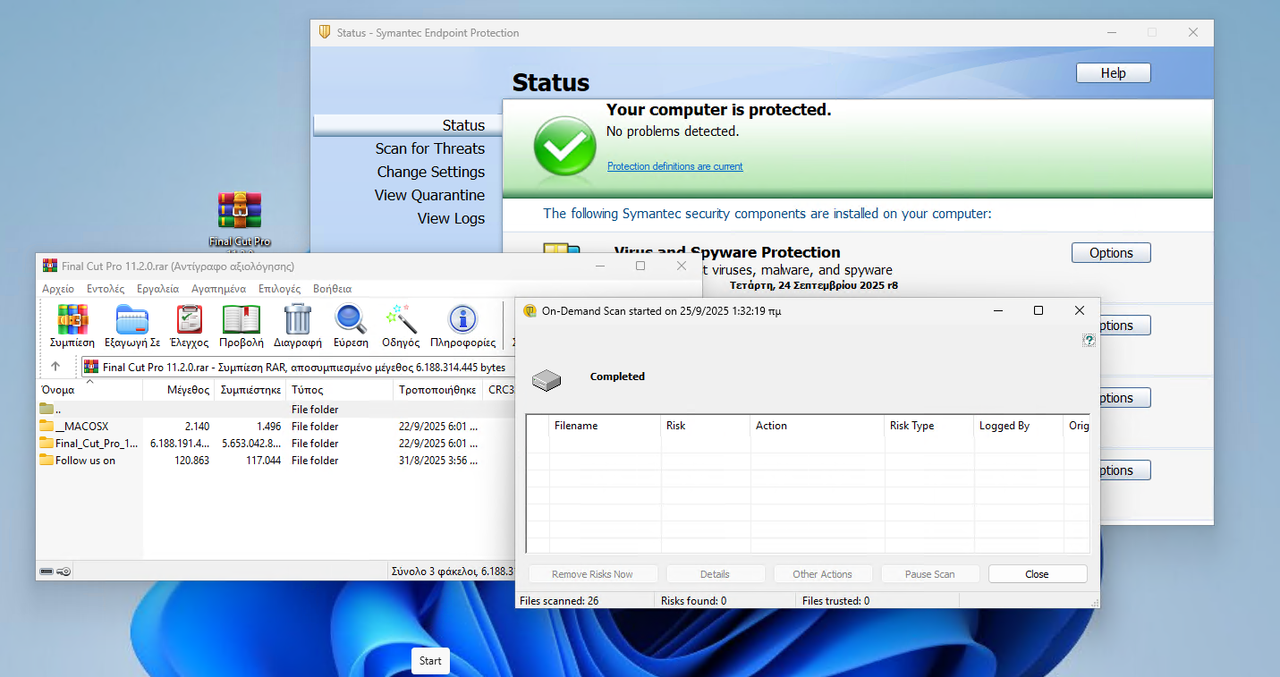Click the Έλεγχος test icon in WinRAR
The image size is (1280, 677).
click(x=189, y=319)
